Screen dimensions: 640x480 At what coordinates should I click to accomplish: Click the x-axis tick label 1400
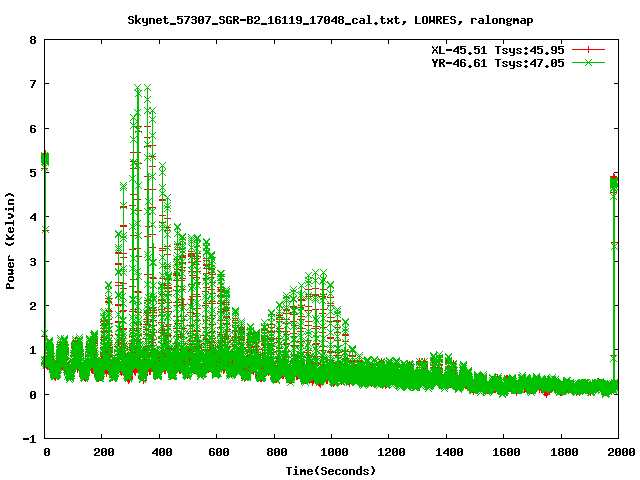click(449, 452)
